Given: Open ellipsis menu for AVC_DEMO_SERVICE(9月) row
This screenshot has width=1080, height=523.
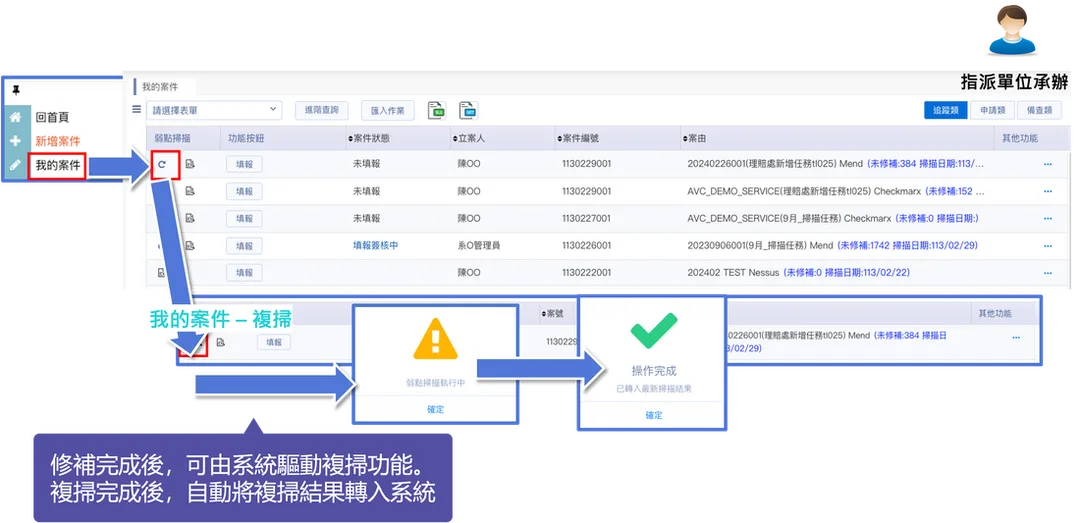Looking at the screenshot, I should (1048, 218).
